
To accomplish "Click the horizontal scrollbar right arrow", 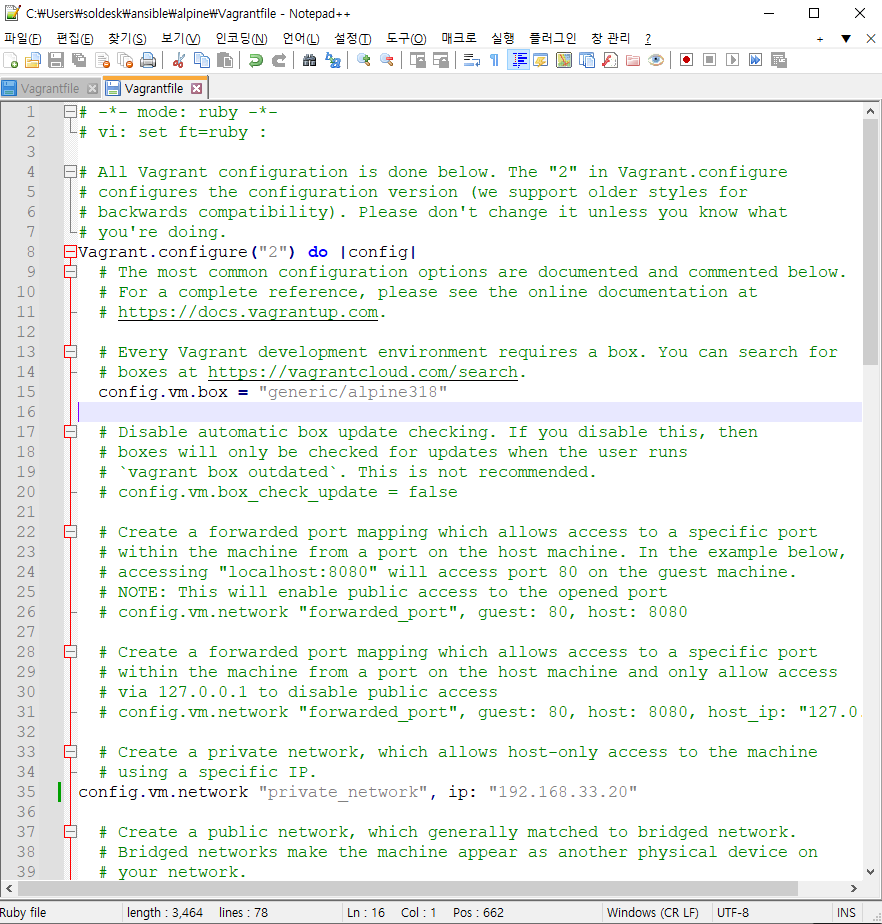I will (x=854, y=888).
